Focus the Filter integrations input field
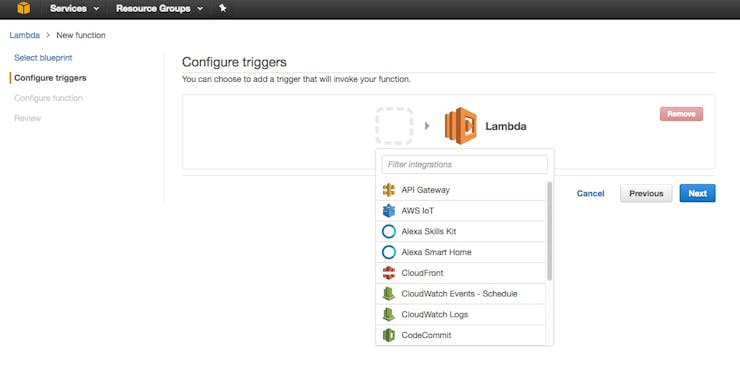 click(464, 165)
